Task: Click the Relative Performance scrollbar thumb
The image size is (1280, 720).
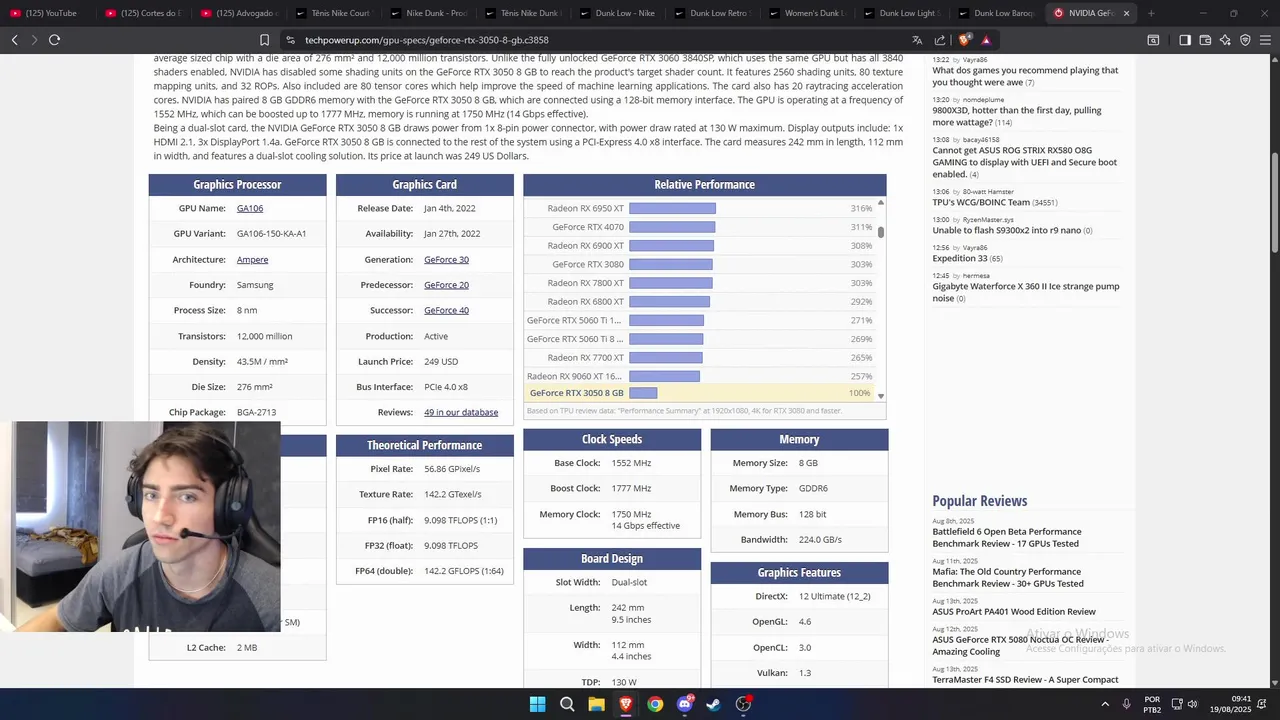Action: 881,232
